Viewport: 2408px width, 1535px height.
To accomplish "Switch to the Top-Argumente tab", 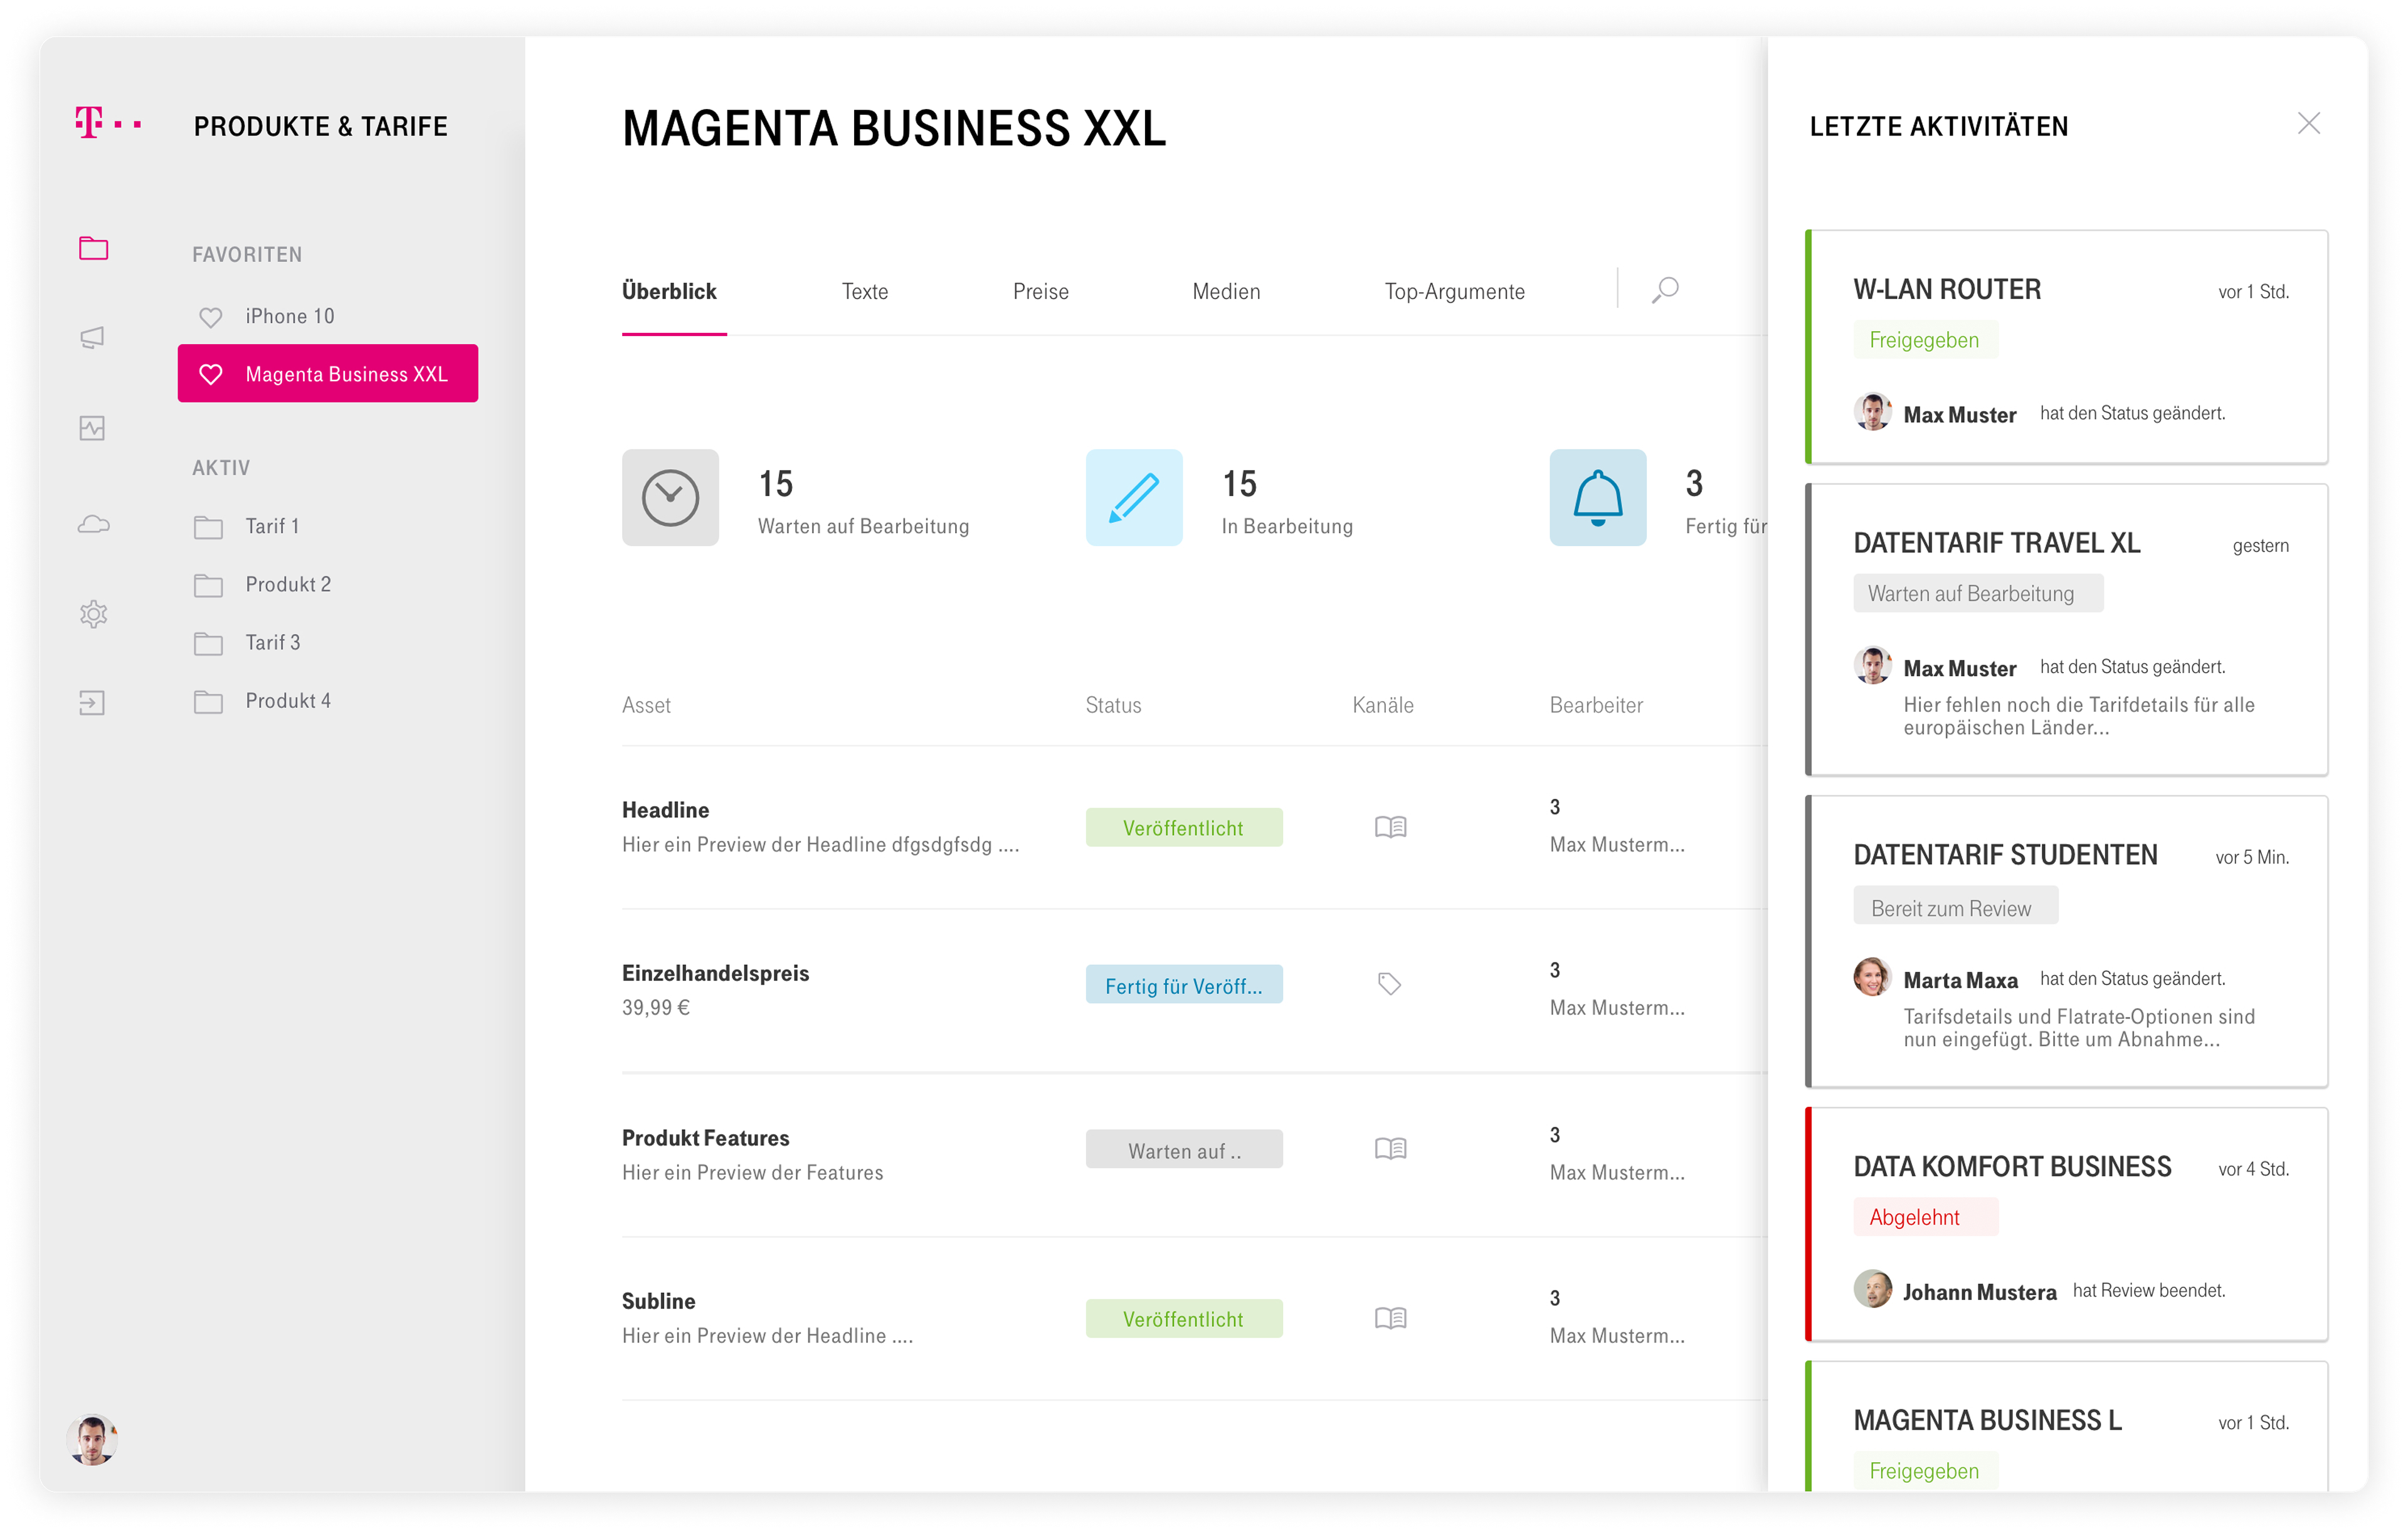I will [x=1455, y=291].
